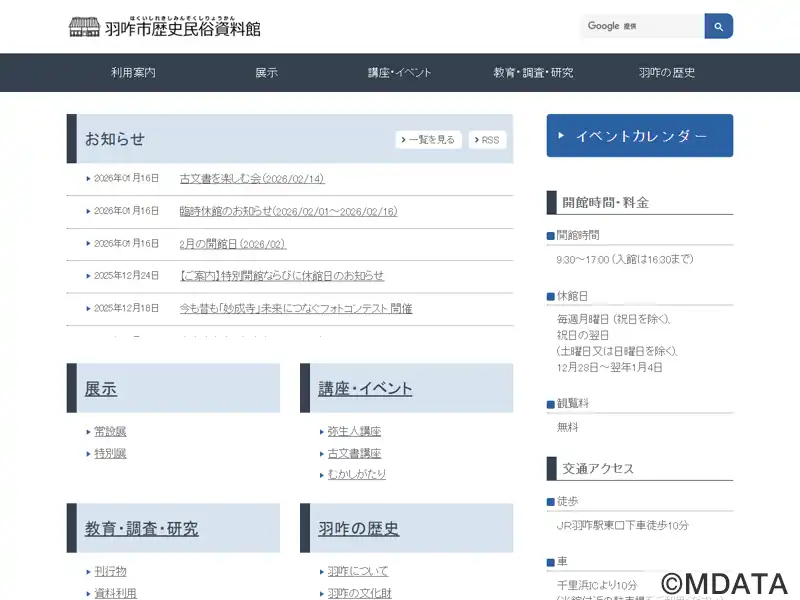This screenshot has width=800, height=600.
Task: Open 教育・調査・研究 in navigation bar
Action: tap(533, 73)
